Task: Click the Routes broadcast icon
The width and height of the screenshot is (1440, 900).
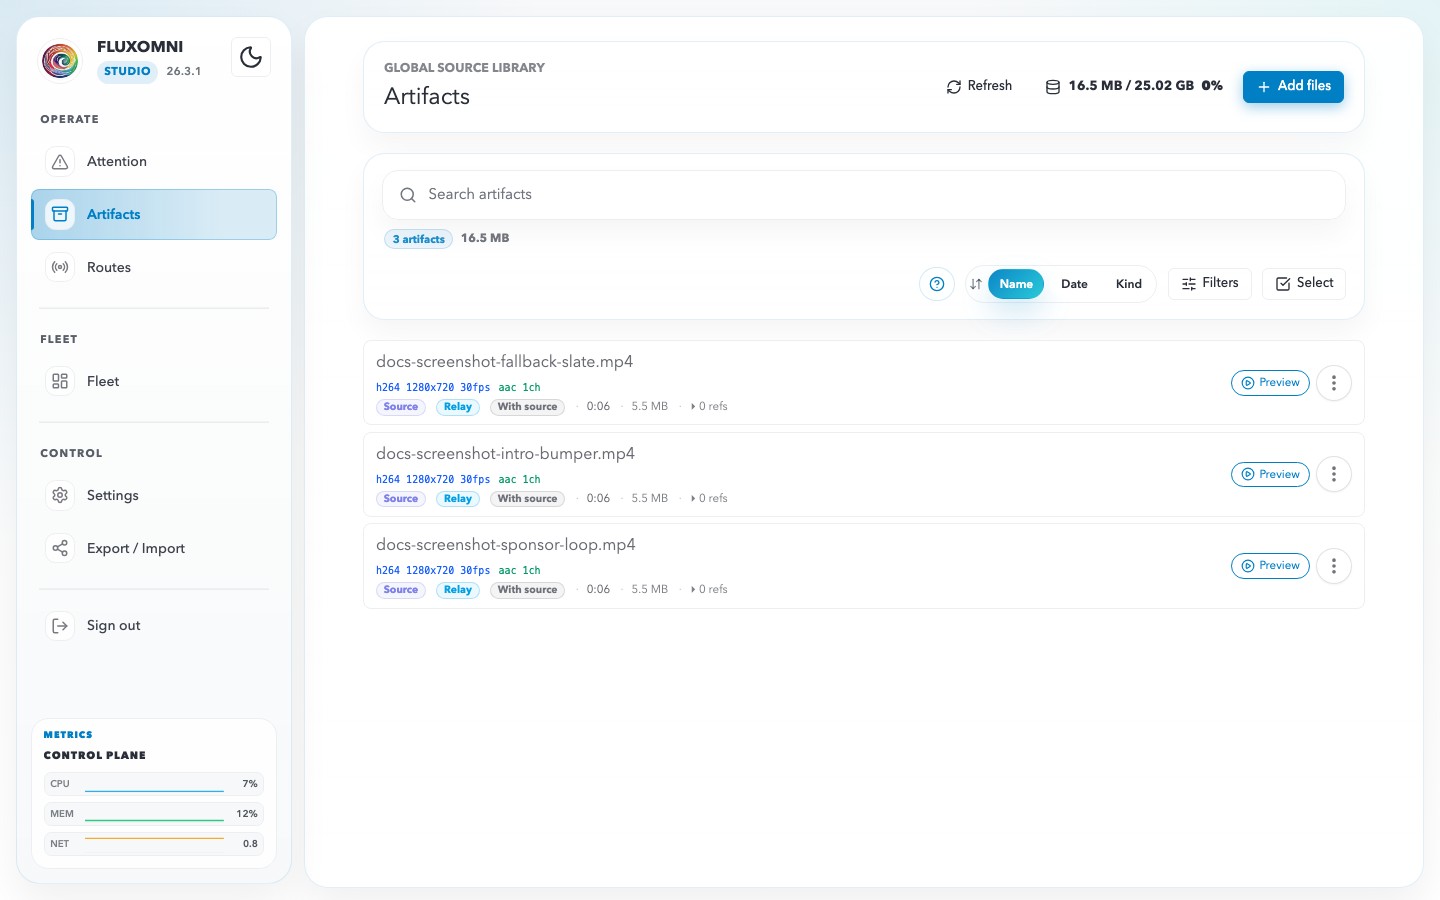Action: (x=60, y=267)
